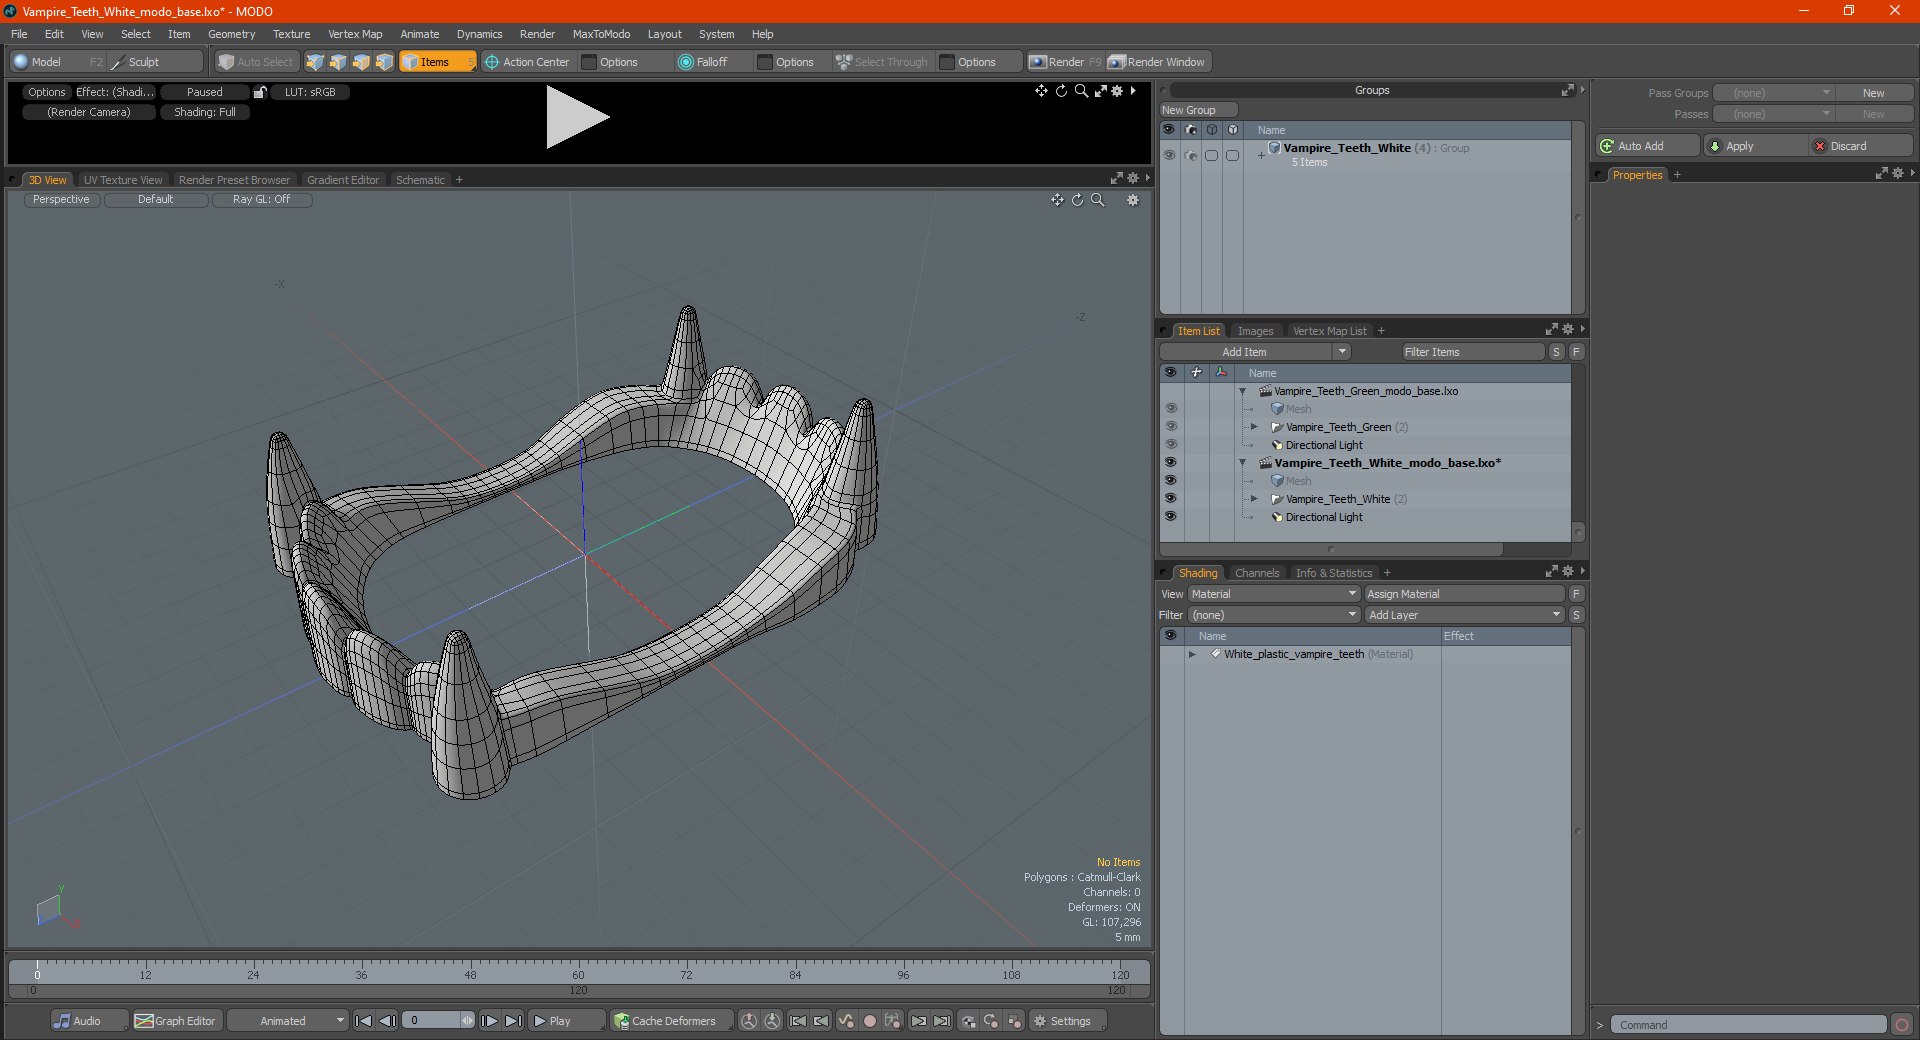Screen dimensions: 1920x1040
Task: Expand the Vampire_Teeth_Green folder
Action: click(1255, 427)
